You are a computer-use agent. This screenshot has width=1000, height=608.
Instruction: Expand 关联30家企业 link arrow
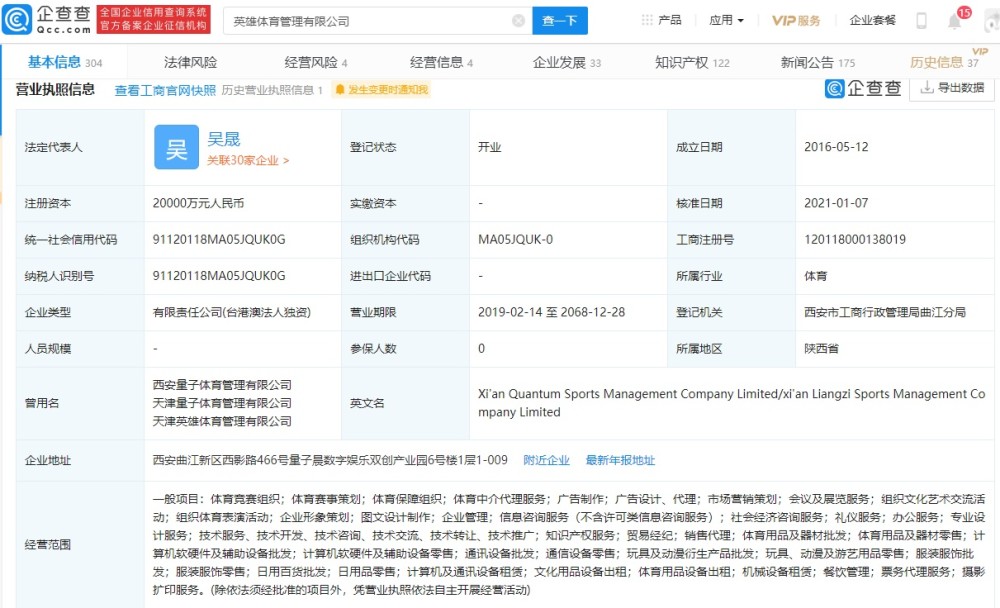pyautogui.click(x=248, y=161)
